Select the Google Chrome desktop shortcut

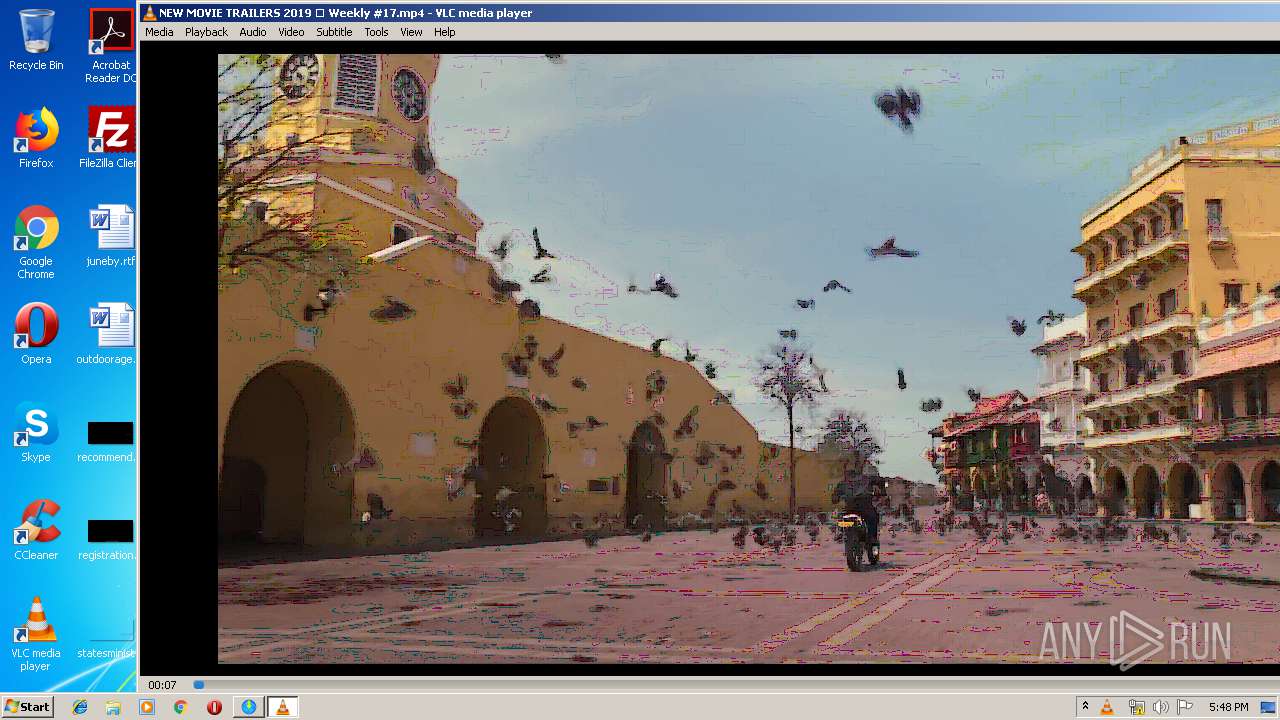[x=36, y=242]
